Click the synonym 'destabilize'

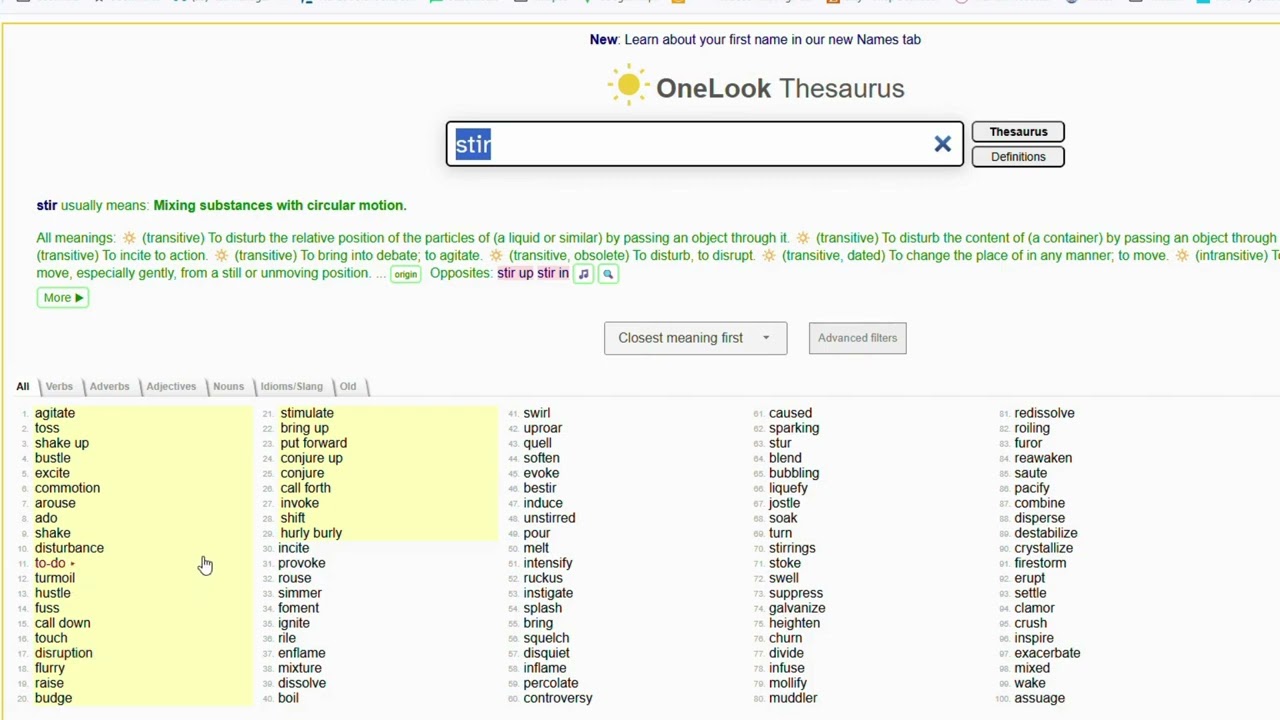[1046, 533]
